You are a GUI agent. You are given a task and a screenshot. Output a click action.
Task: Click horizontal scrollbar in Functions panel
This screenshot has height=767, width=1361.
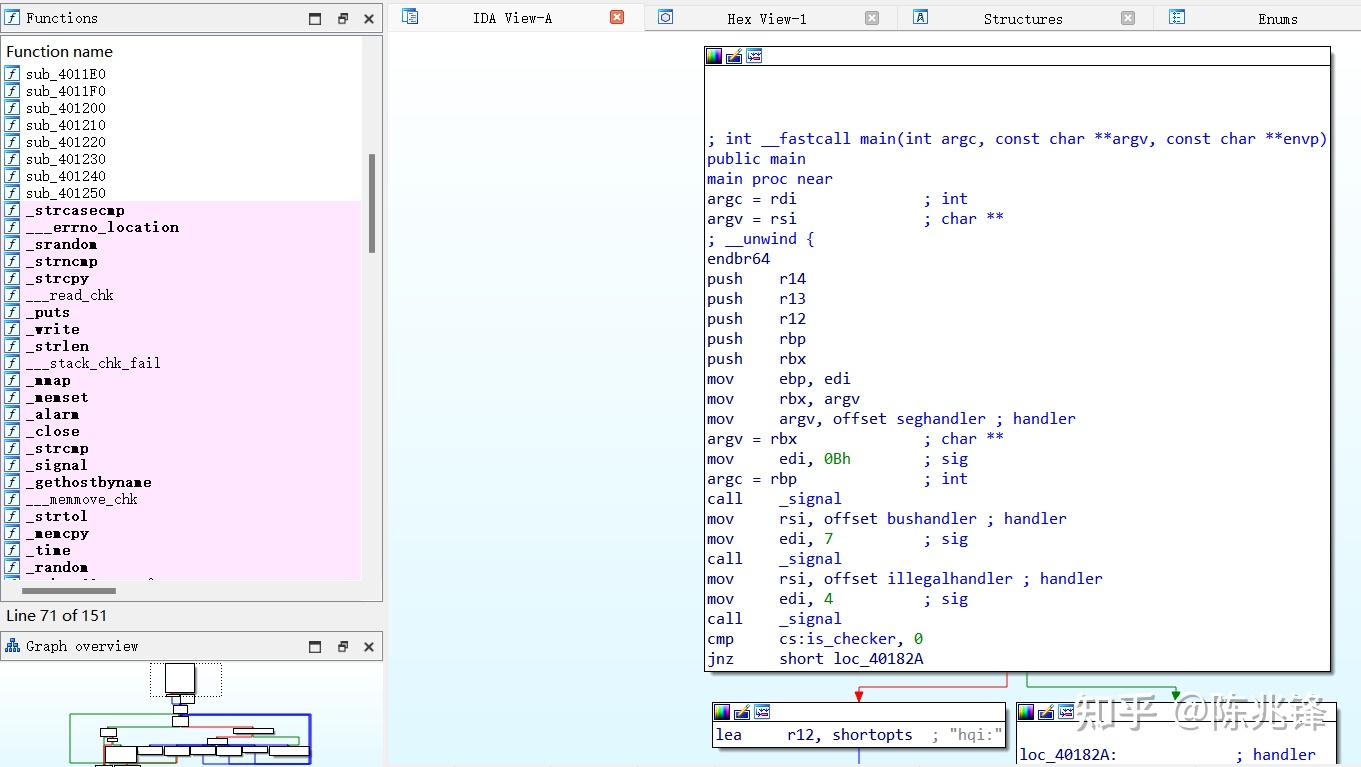(68, 590)
